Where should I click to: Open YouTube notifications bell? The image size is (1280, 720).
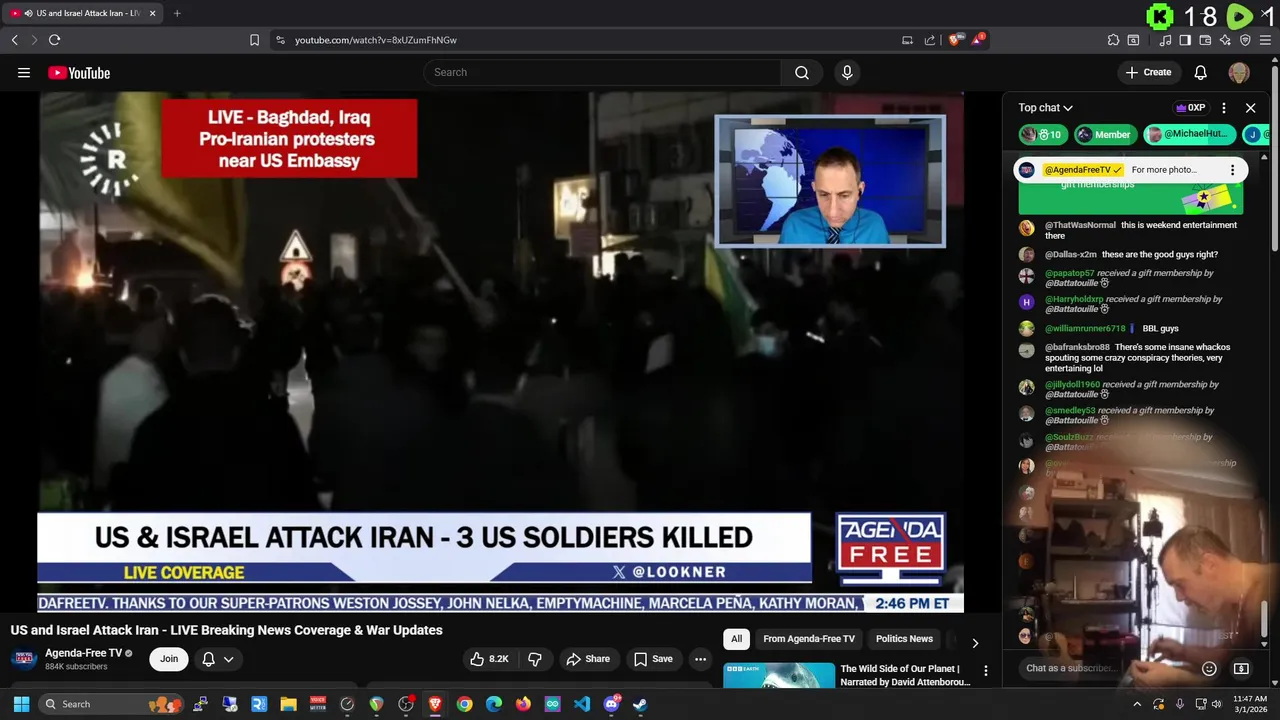(1200, 72)
